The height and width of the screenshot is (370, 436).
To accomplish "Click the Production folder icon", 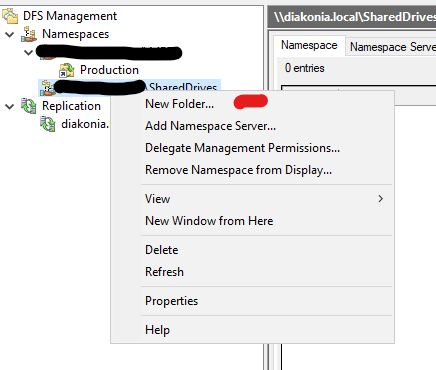I will [67, 70].
